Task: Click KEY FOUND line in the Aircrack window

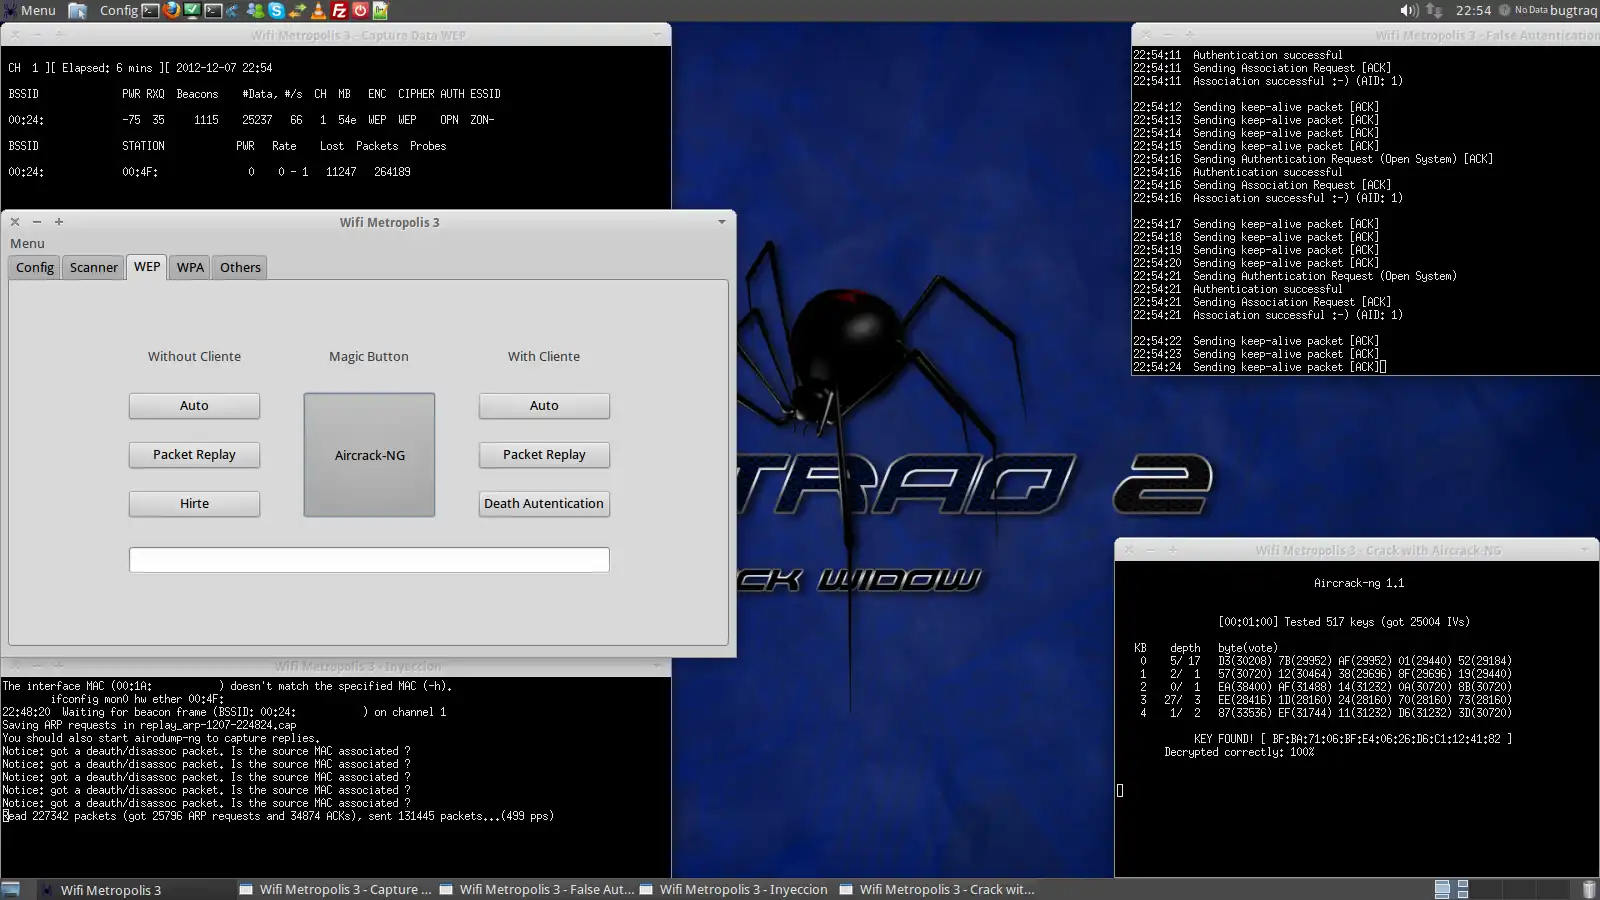Action: pos(1353,739)
